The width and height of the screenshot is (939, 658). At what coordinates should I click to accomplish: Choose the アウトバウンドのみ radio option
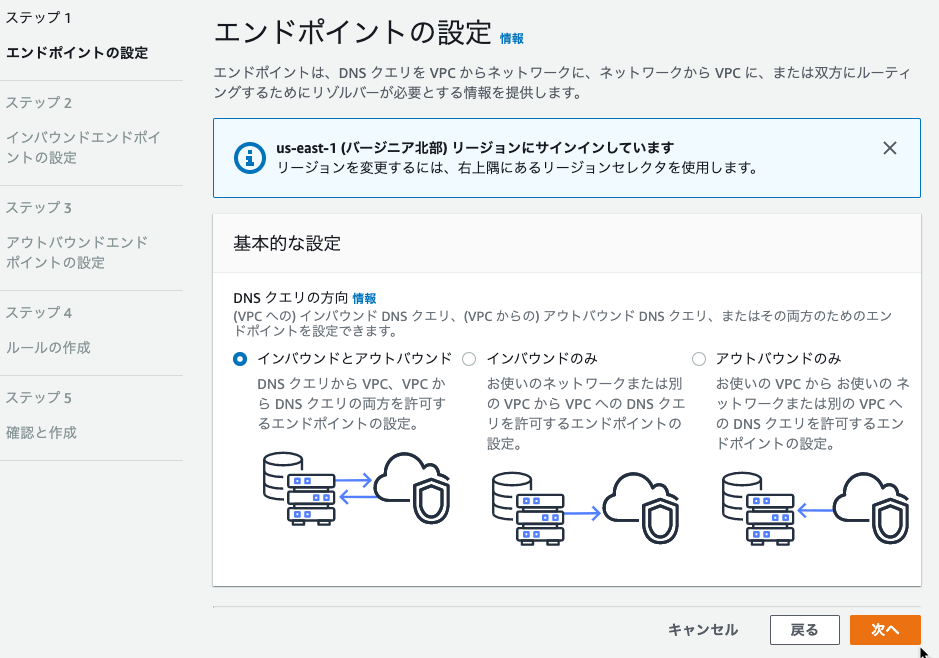(x=698, y=359)
